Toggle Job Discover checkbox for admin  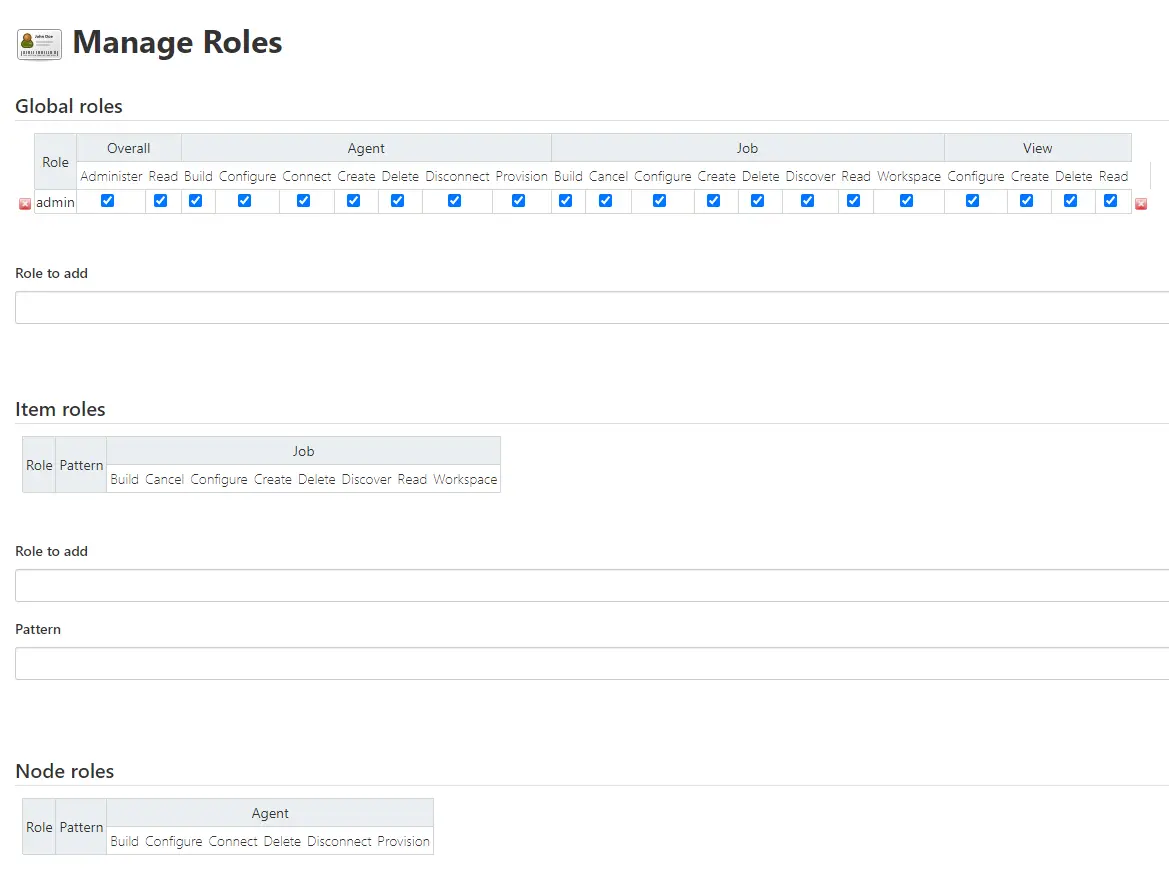tap(808, 201)
